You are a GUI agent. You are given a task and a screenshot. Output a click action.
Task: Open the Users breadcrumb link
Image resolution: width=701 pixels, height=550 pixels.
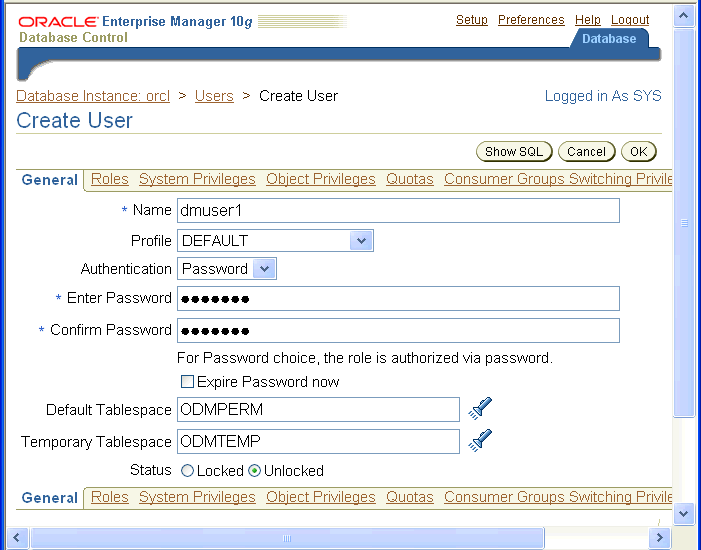[214, 96]
